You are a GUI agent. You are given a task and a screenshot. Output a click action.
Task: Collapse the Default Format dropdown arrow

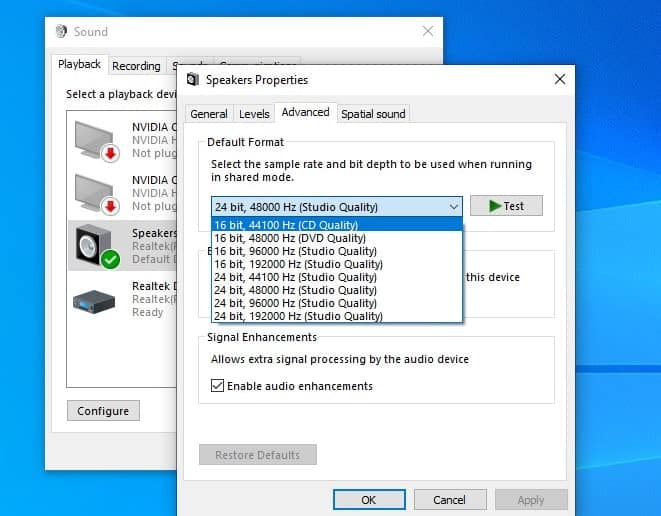(x=453, y=207)
